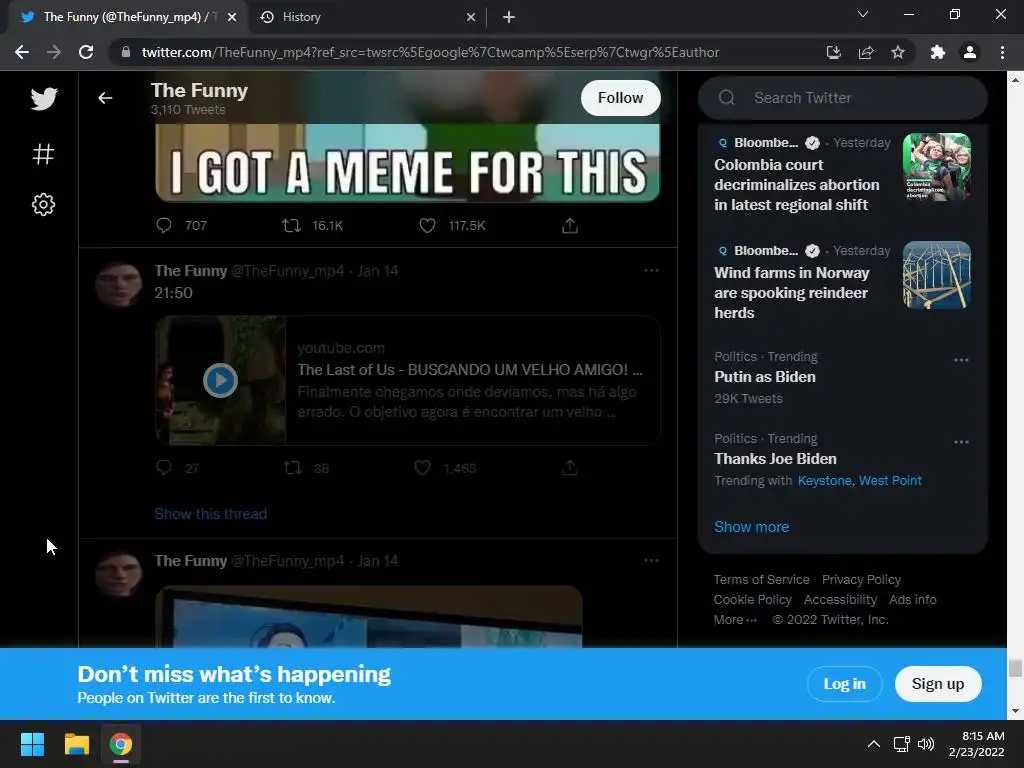Open Thanks Joe Biden trending topic
This screenshot has width=1024, height=768.
(x=775, y=459)
